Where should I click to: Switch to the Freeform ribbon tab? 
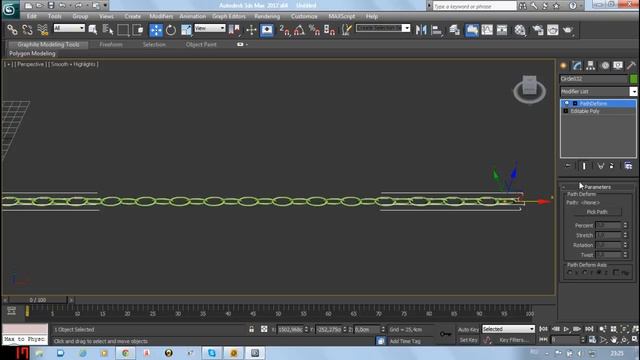pyautogui.click(x=111, y=44)
